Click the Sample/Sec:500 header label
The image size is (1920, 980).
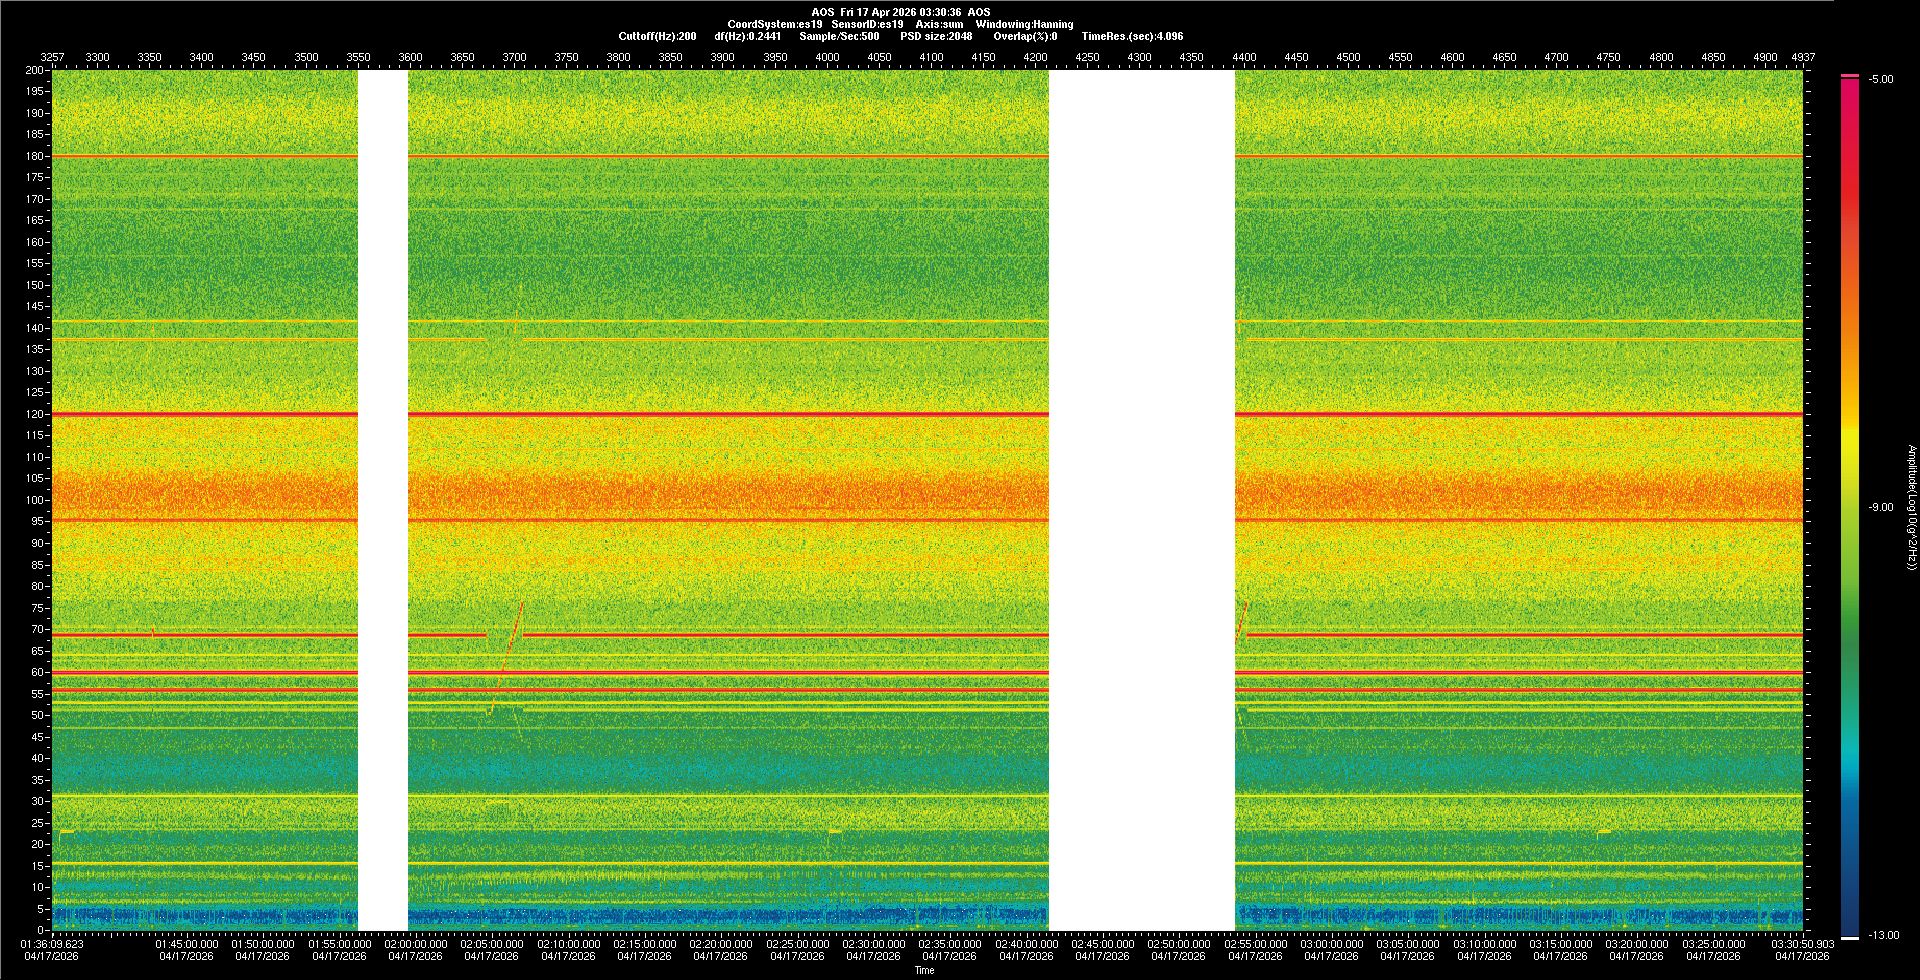tap(839, 37)
